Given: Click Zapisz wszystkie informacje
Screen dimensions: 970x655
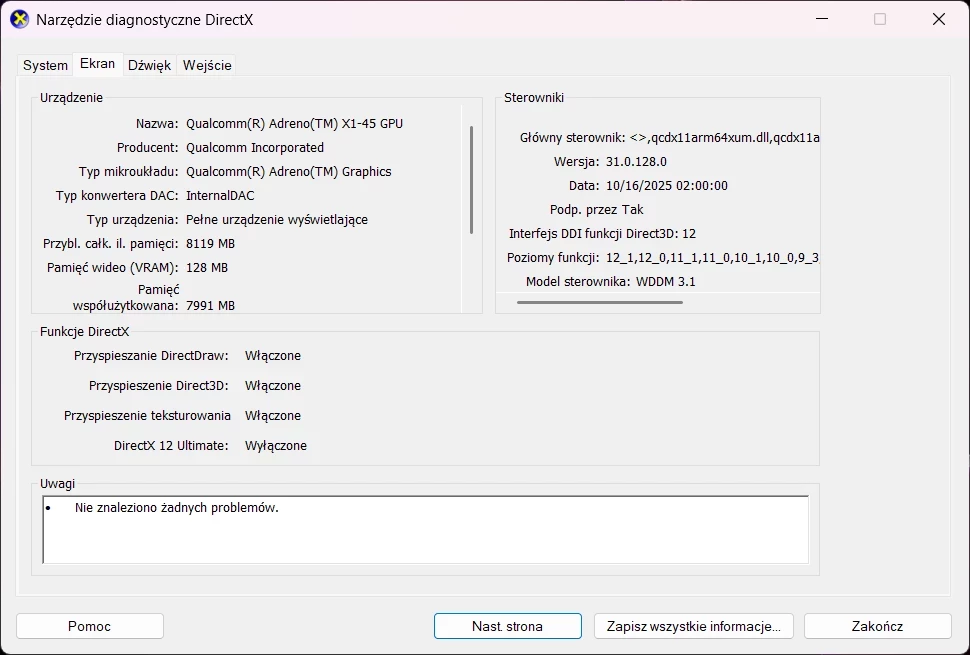Looking at the screenshot, I should (x=693, y=625).
